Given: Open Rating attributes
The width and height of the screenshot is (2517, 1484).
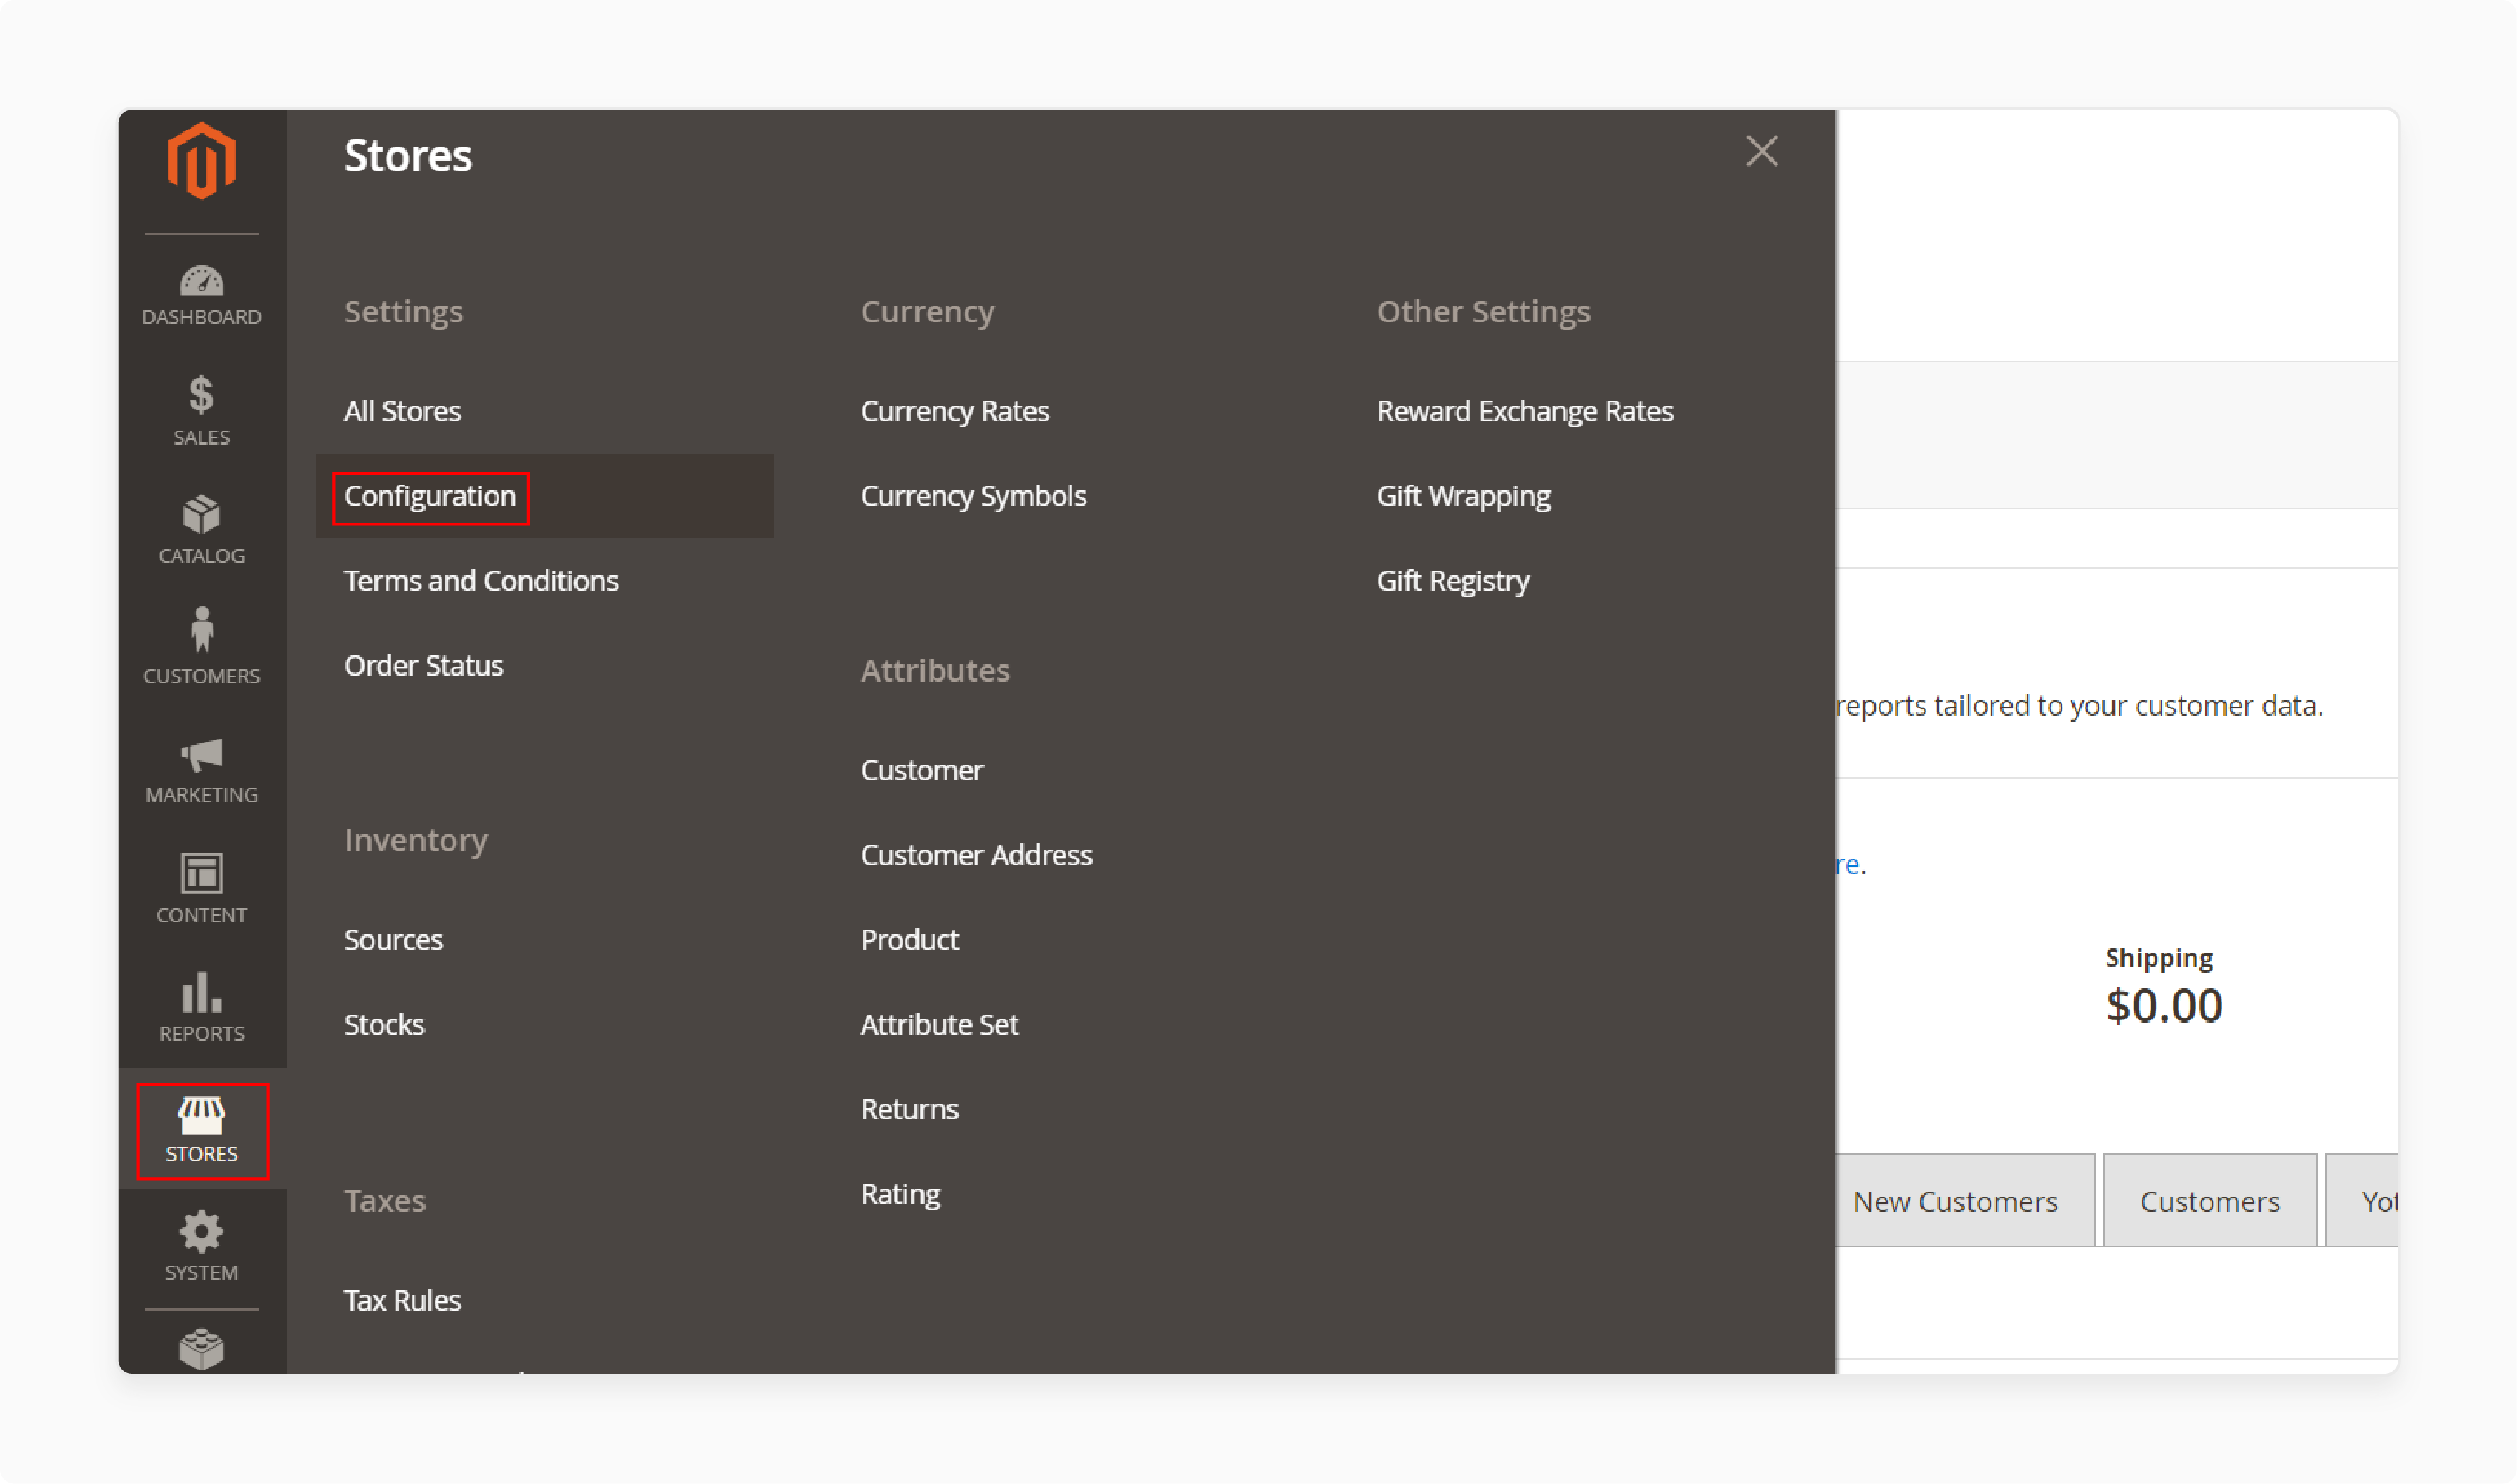Looking at the screenshot, I should click(x=900, y=1195).
